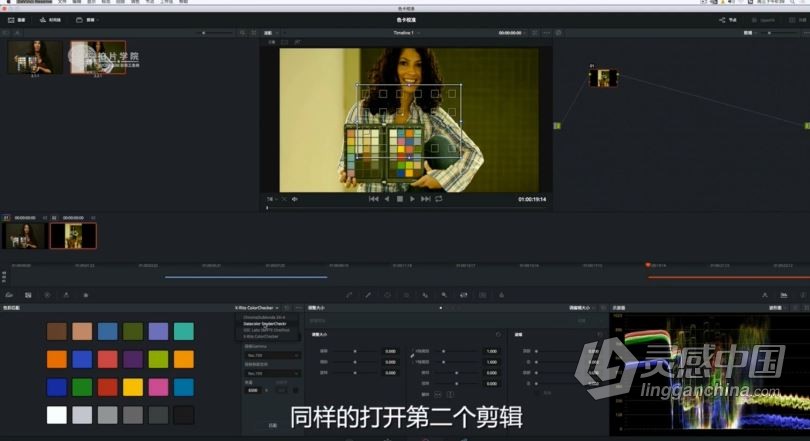Stop viewer playback

click(x=399, y=199)
